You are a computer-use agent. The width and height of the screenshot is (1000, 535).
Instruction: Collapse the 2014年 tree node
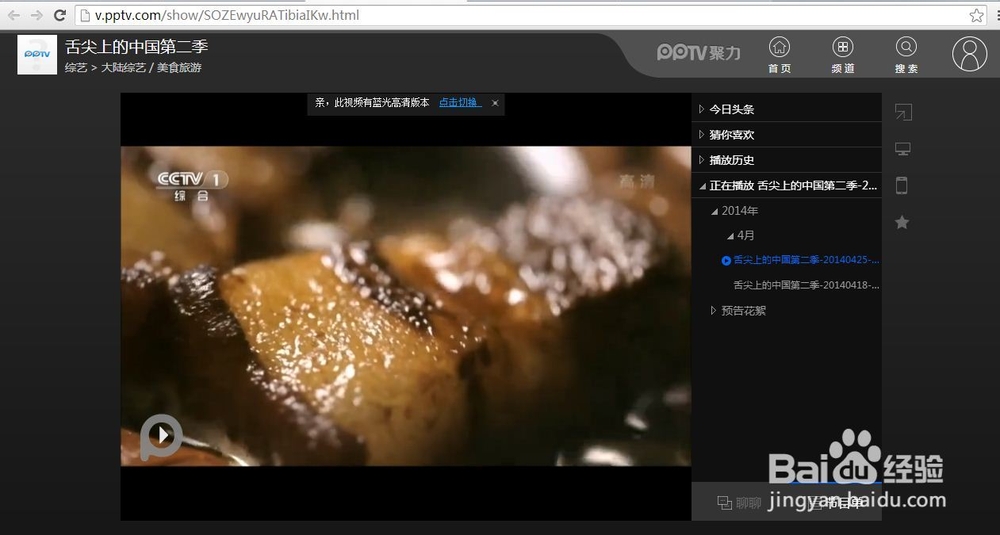714,211
